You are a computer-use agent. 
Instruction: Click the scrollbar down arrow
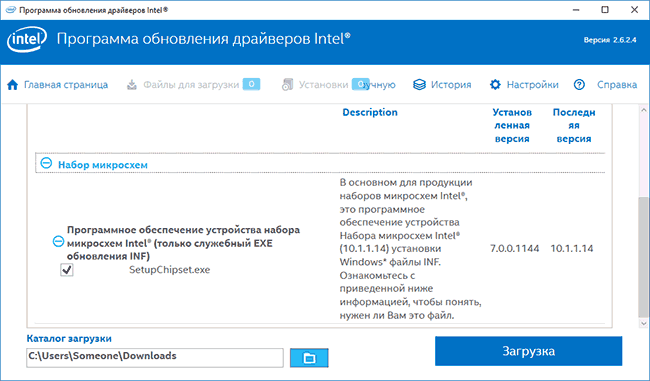(643, 323)
